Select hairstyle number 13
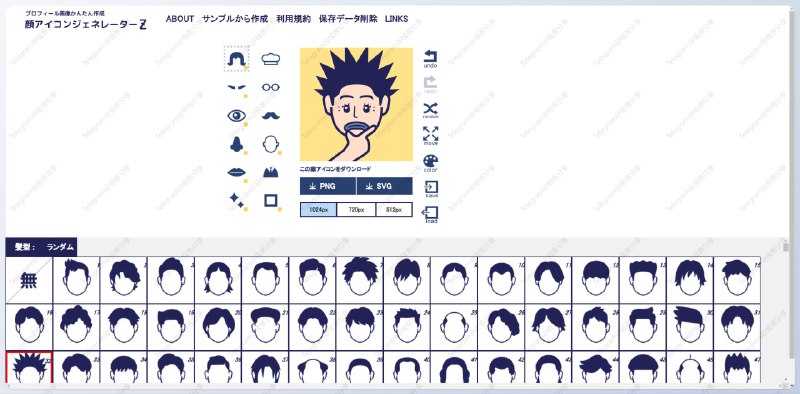 [x=643, y=280]
